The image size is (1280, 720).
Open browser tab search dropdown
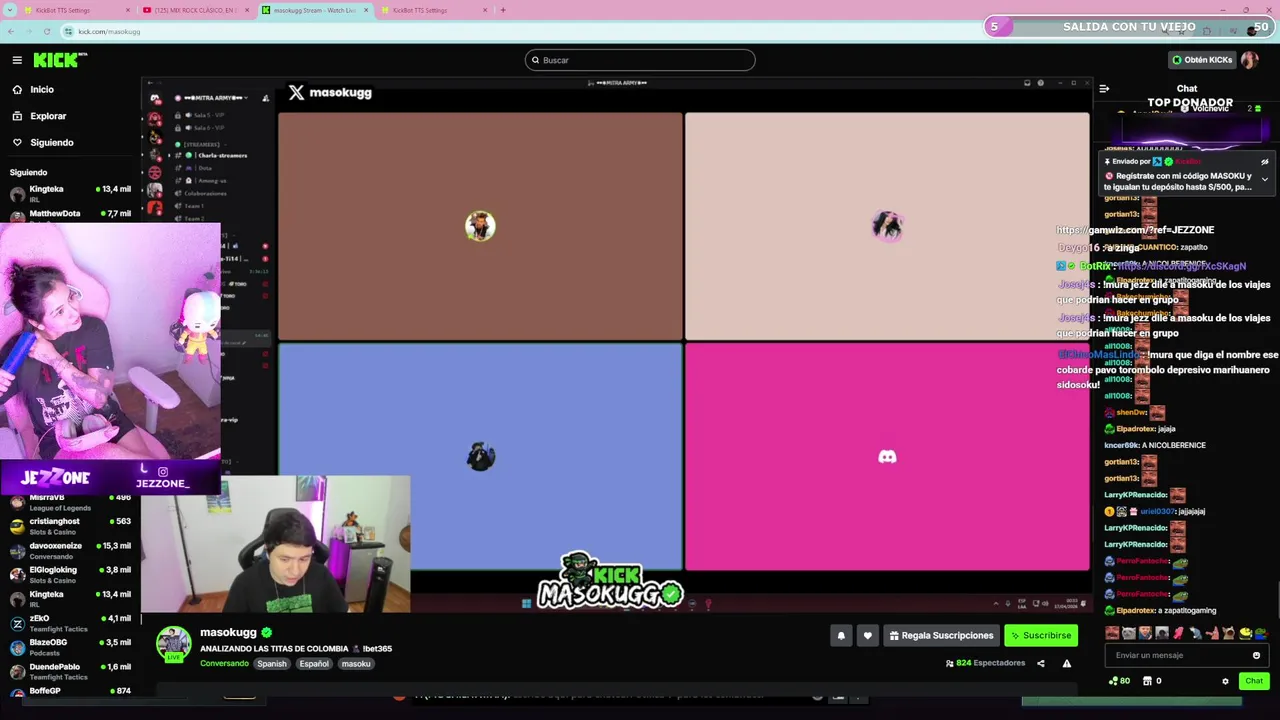[9, 10]
